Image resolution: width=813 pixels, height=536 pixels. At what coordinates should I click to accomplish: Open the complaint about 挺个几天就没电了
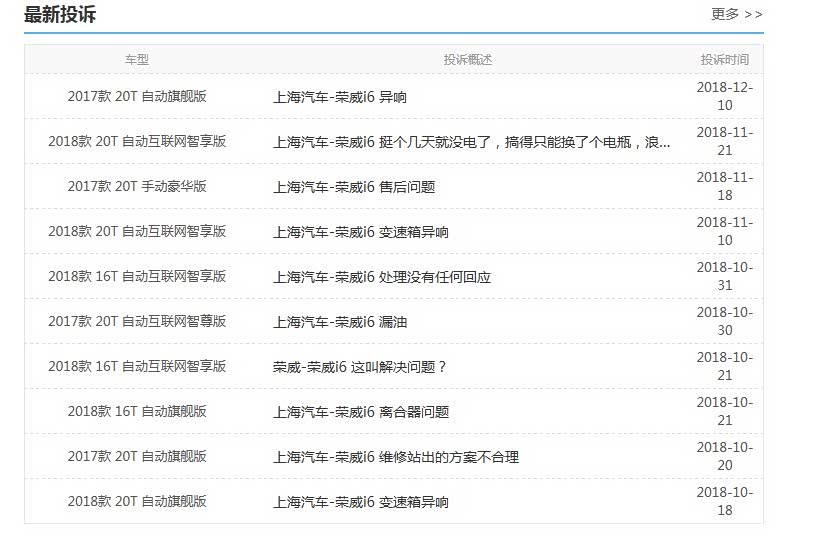(x=471, y=142)
